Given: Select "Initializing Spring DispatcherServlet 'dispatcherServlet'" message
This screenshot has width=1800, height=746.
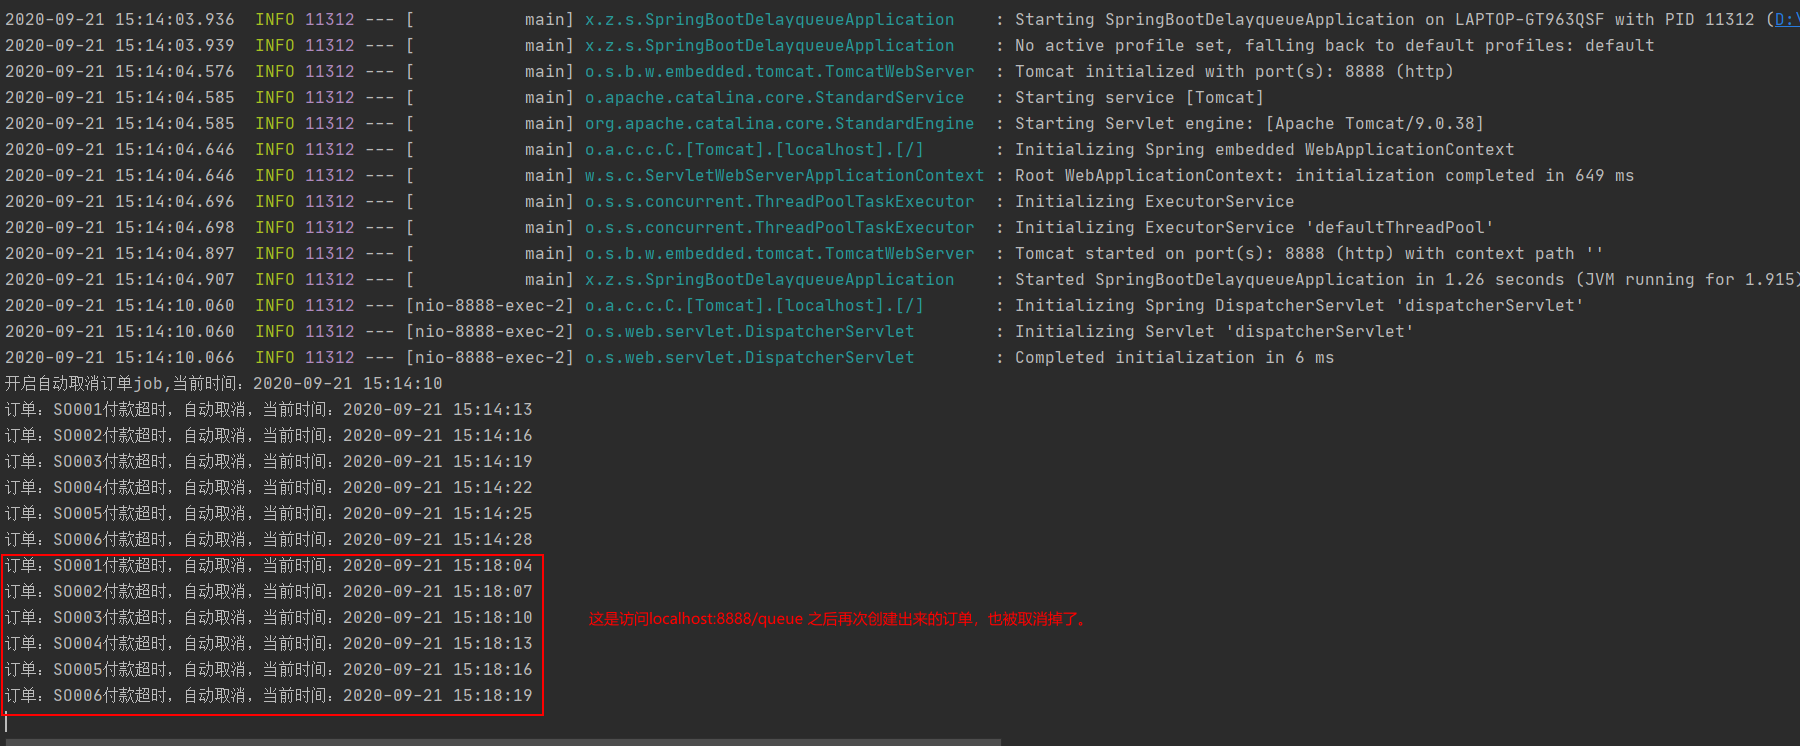Looking at the screenshot, I should click(1299, 306).
